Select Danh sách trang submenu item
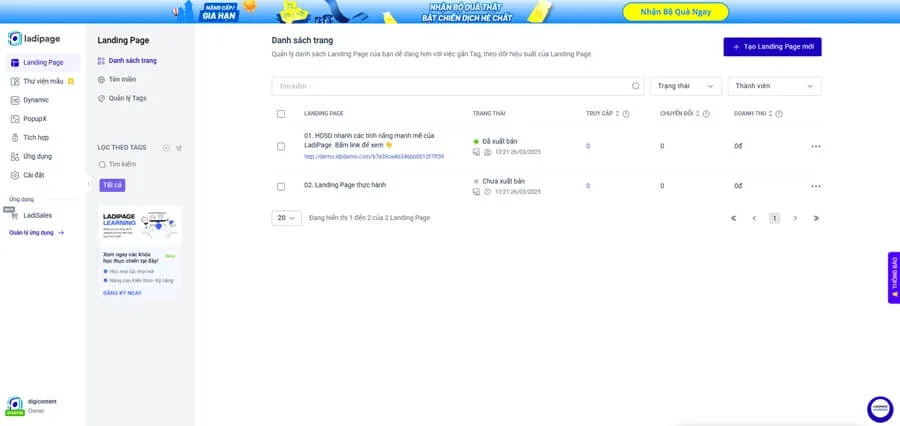Viewport: 900px width, 426px height. point(127,61)
